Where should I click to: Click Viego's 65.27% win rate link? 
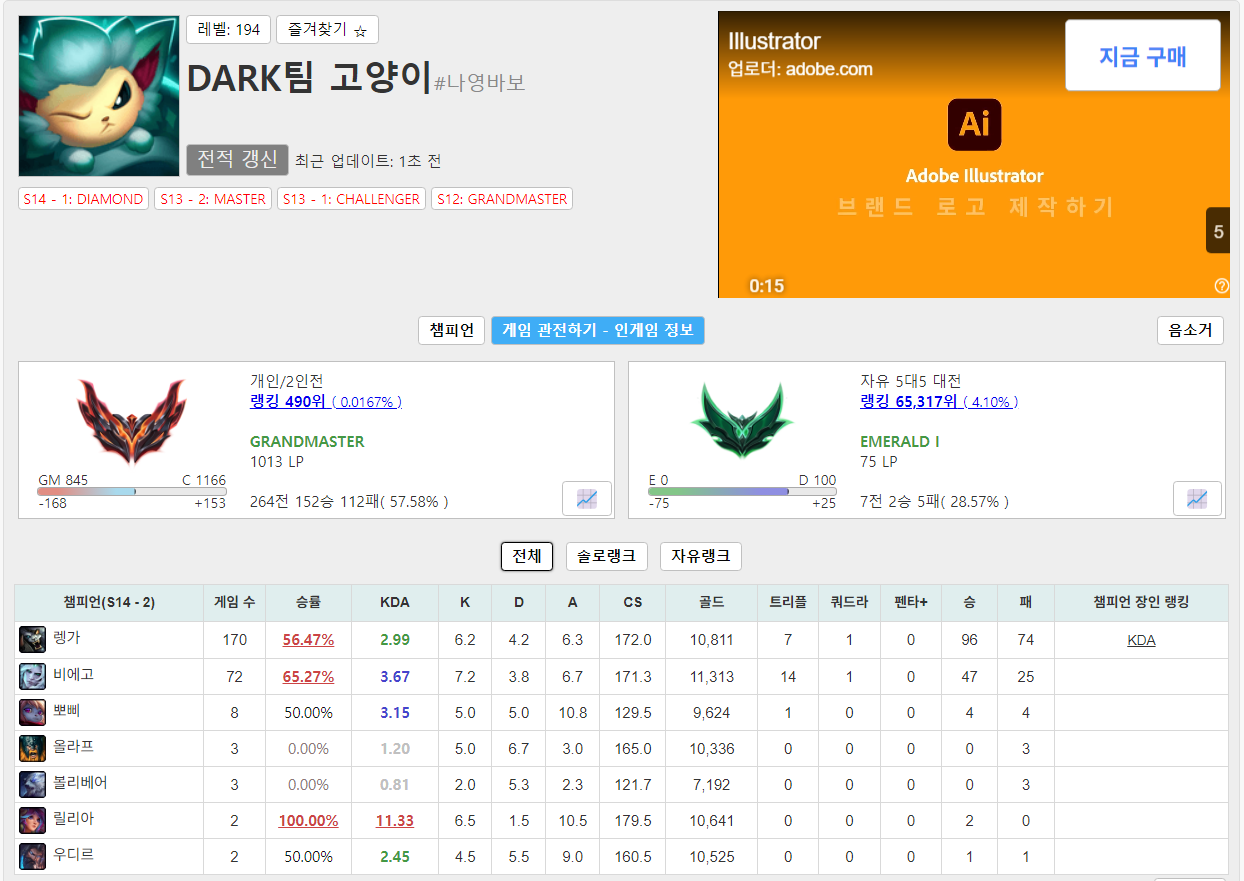[308, 676]
